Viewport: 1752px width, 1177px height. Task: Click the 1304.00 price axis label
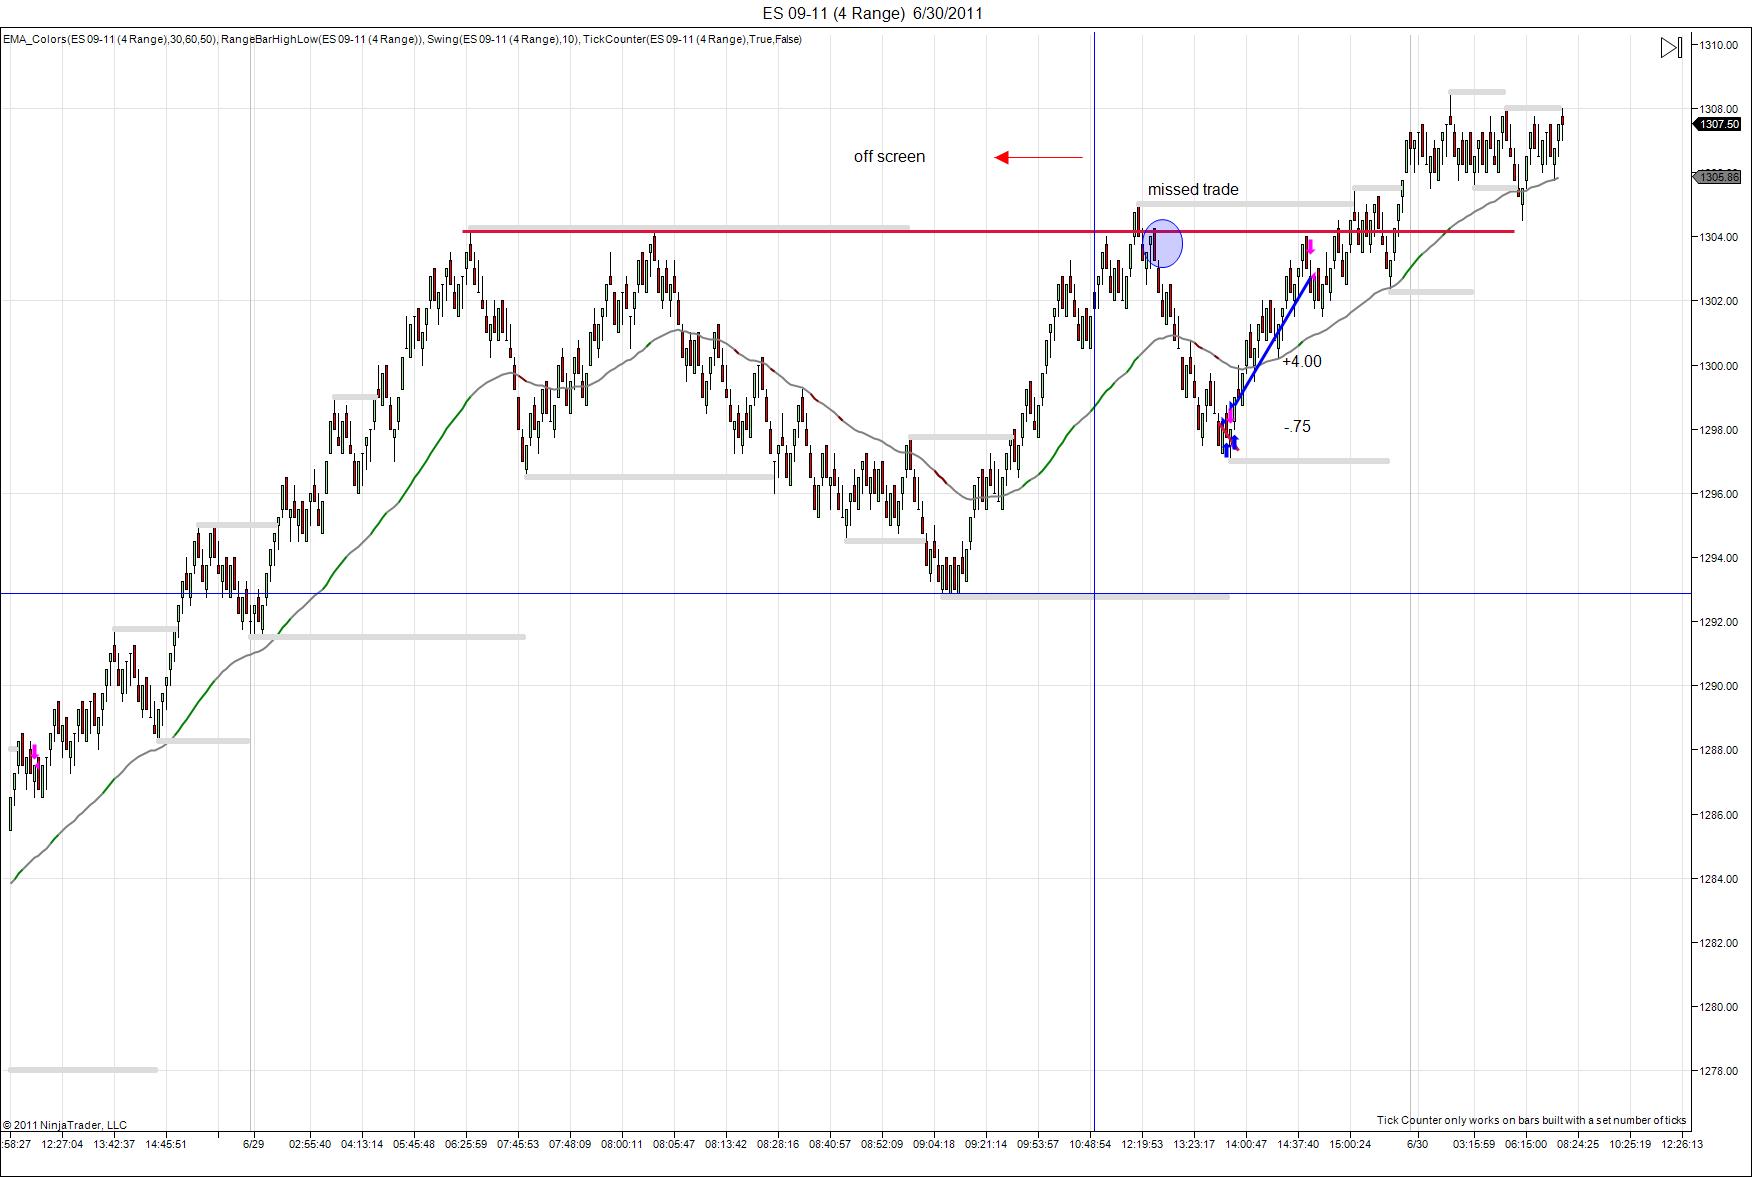(x=1718, y=237)
